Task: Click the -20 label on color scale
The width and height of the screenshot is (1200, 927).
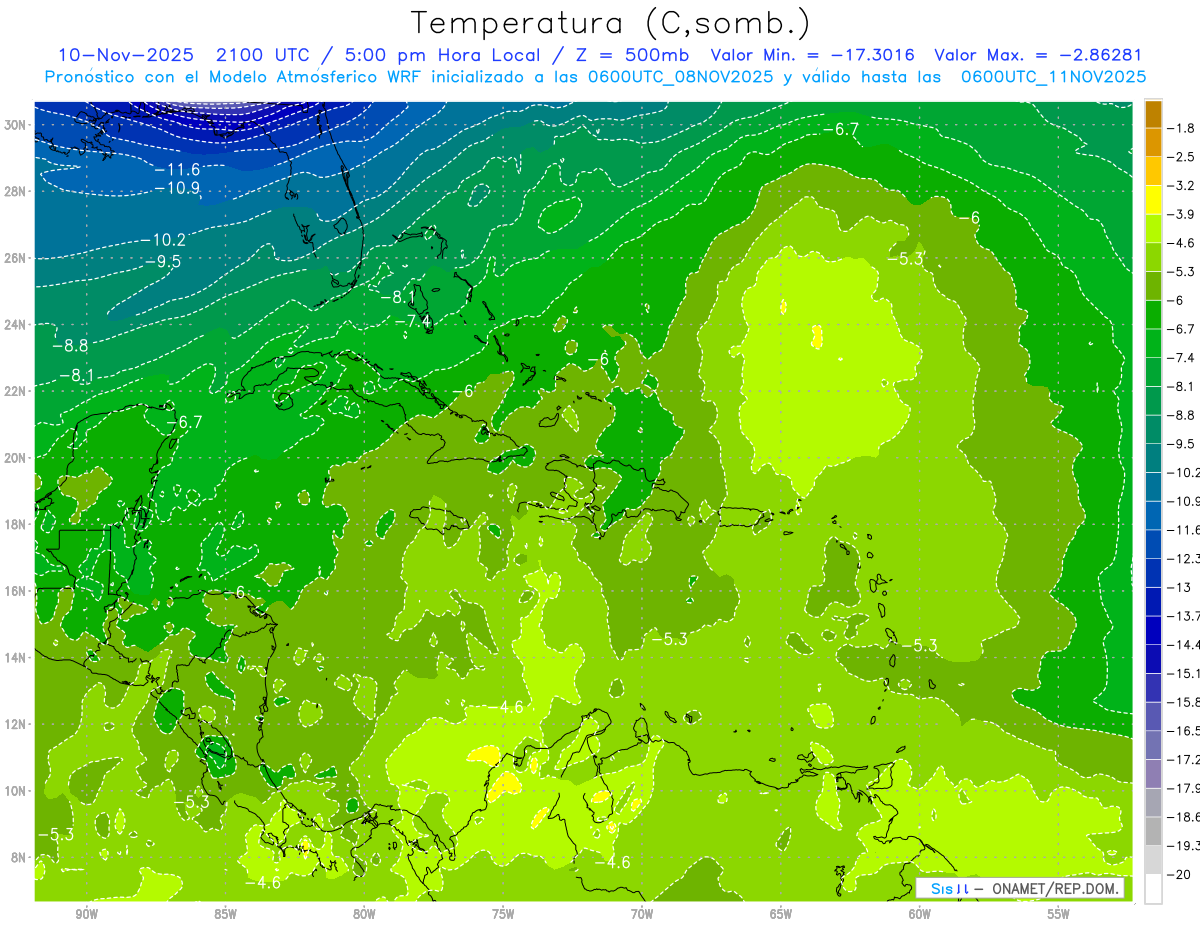Action: click(x=1178, y=874)
